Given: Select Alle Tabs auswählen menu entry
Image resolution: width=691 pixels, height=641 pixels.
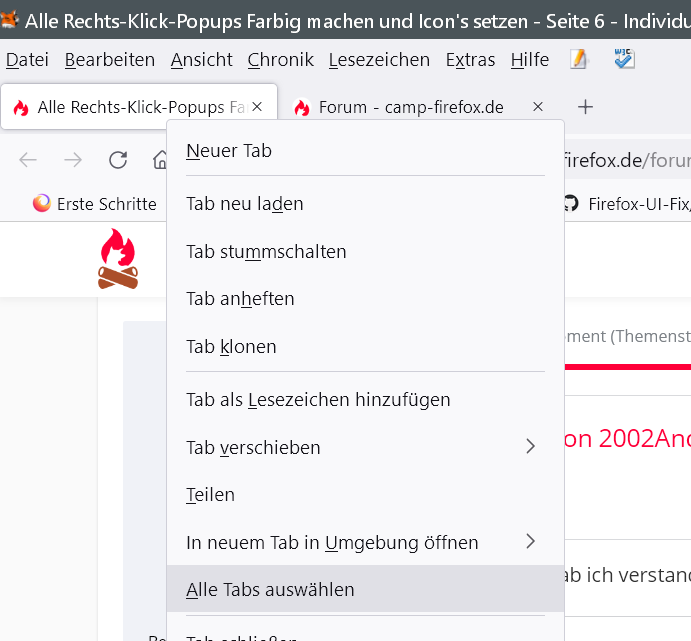Looking at the screenshot, I should coord(270,590).
